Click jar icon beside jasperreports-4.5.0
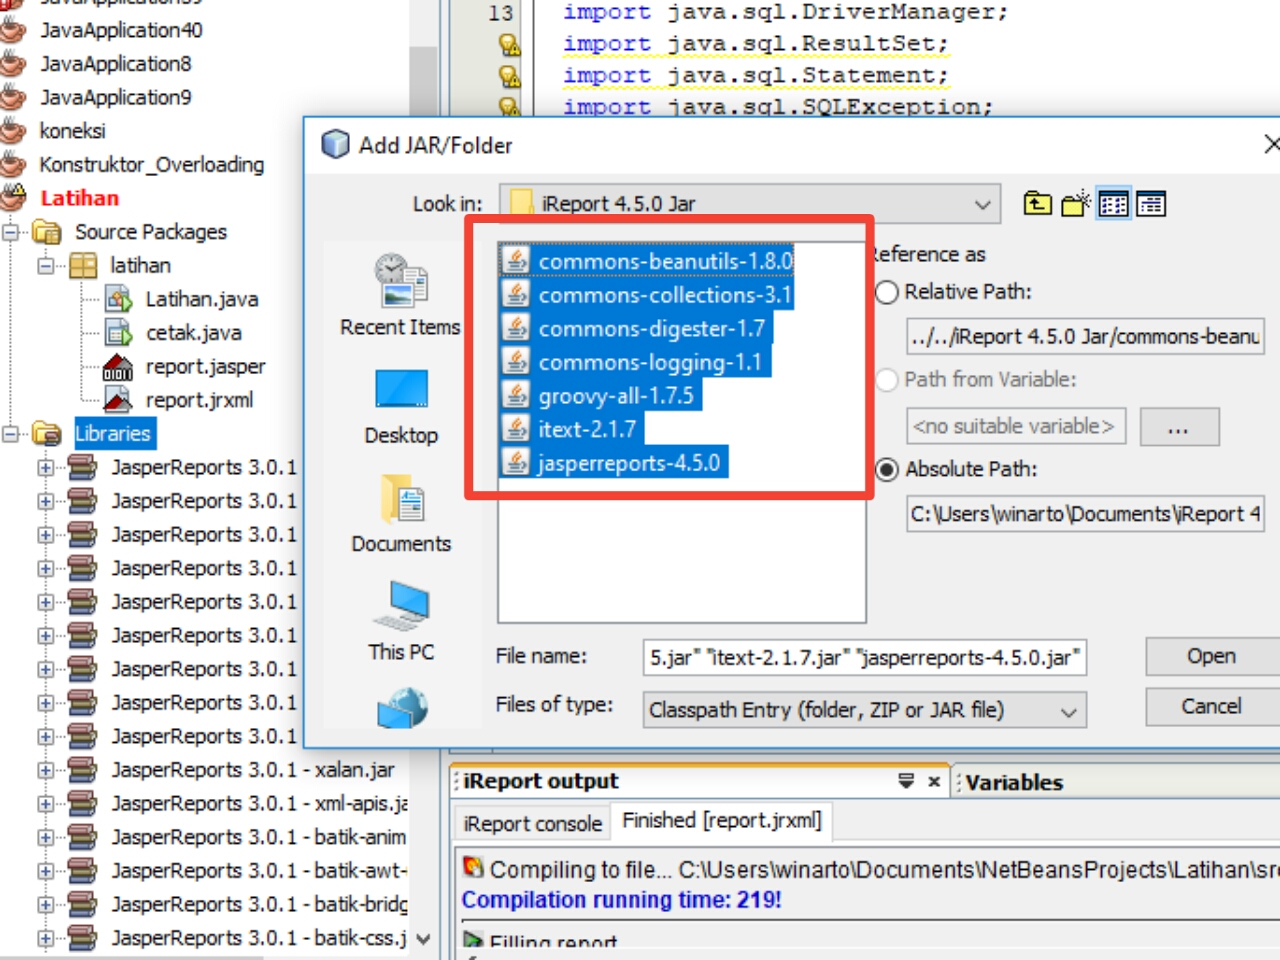This screenshot has width=1280, height=960. pos(516,462)
